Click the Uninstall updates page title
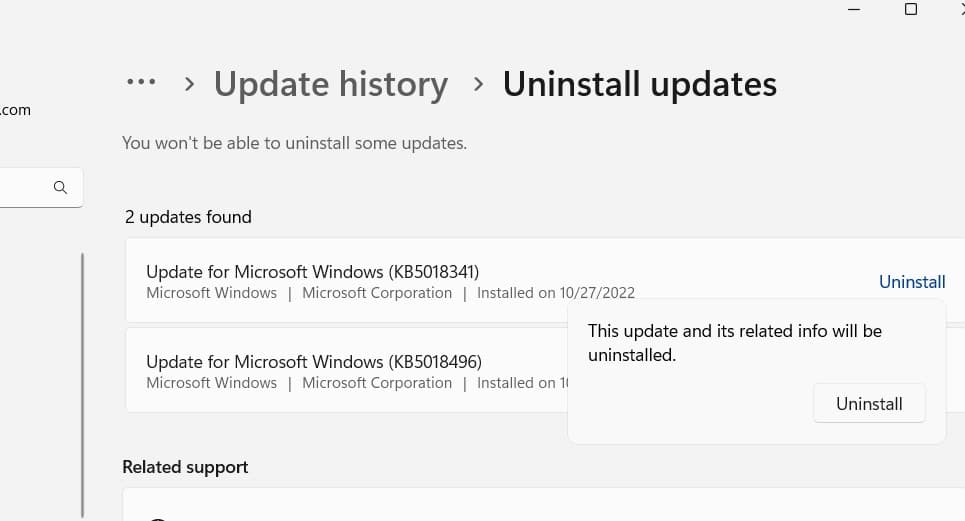 point(639,84)
